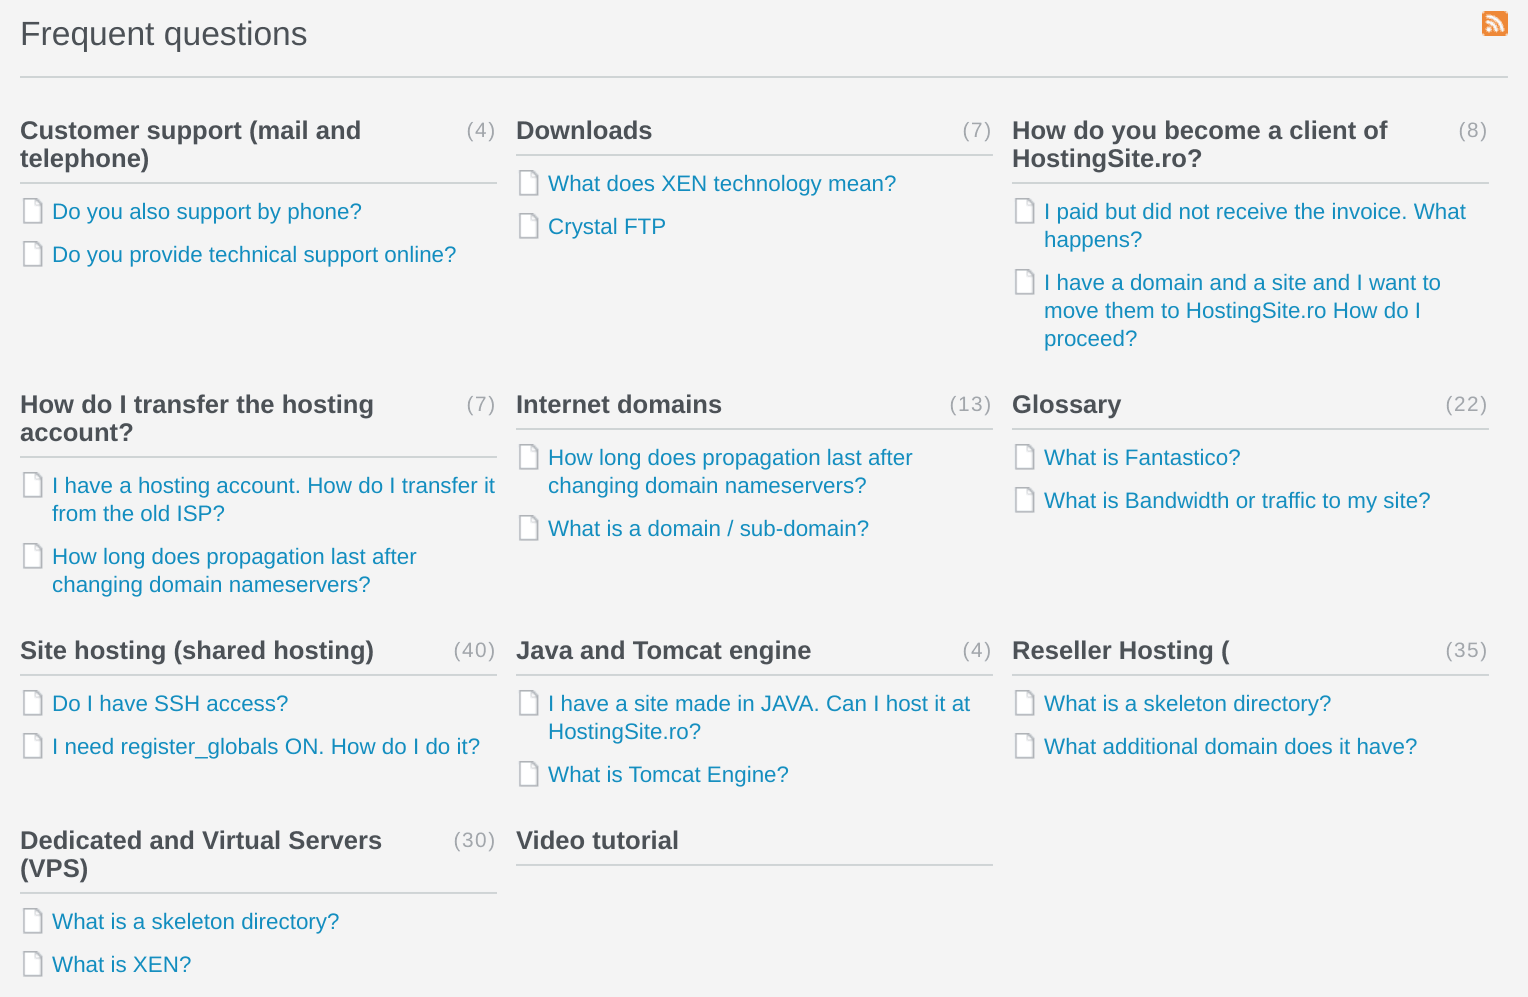Screen dimensions: 1528x997
Task: Open Java and Tomcat engine category
Action: pos(663,651)
